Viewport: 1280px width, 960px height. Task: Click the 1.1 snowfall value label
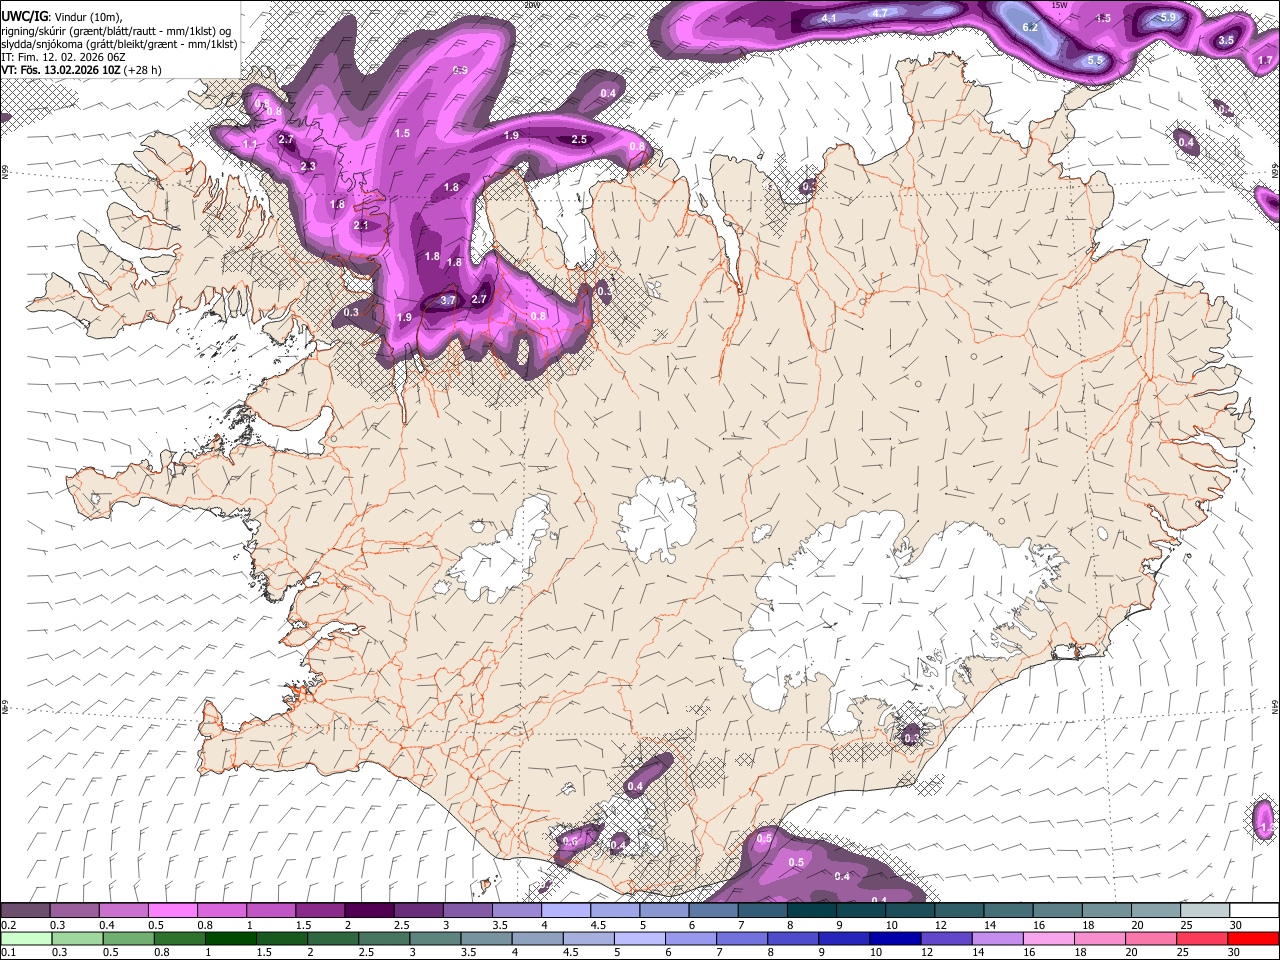pos(250,145)
